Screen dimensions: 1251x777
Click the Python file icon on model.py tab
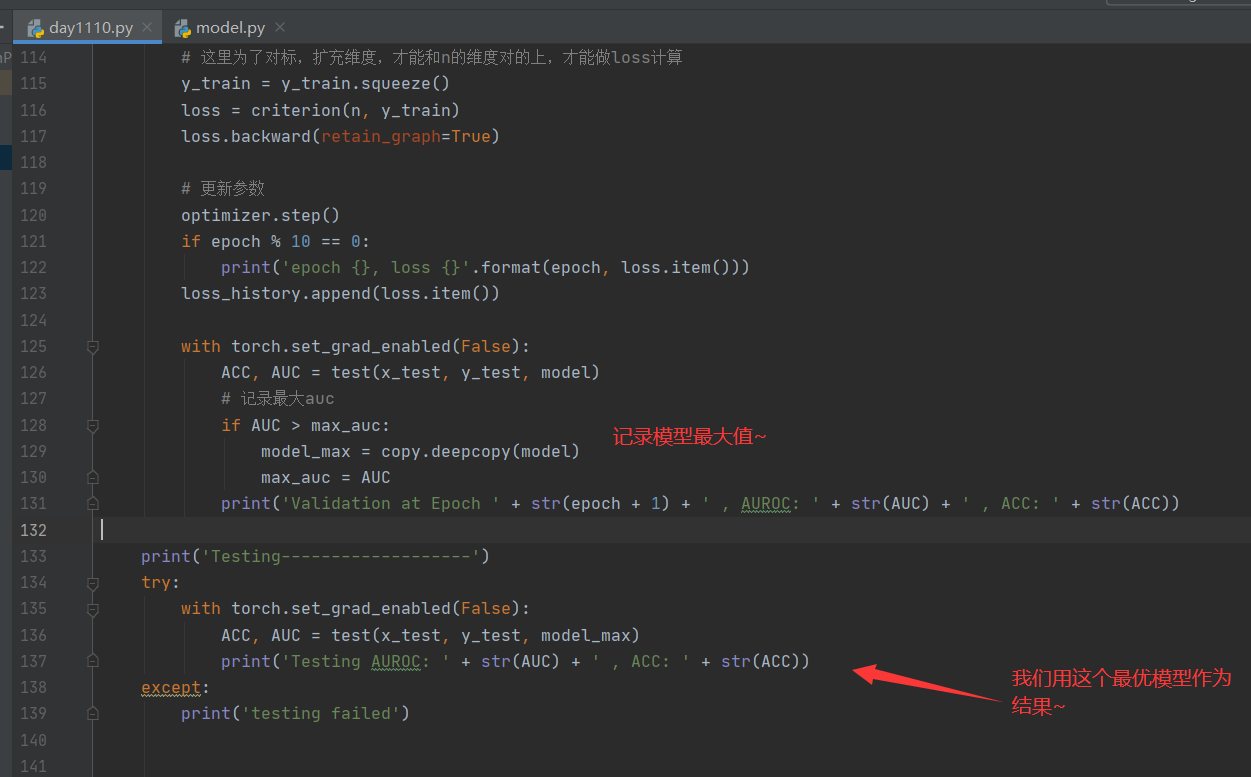coord(183,28)
